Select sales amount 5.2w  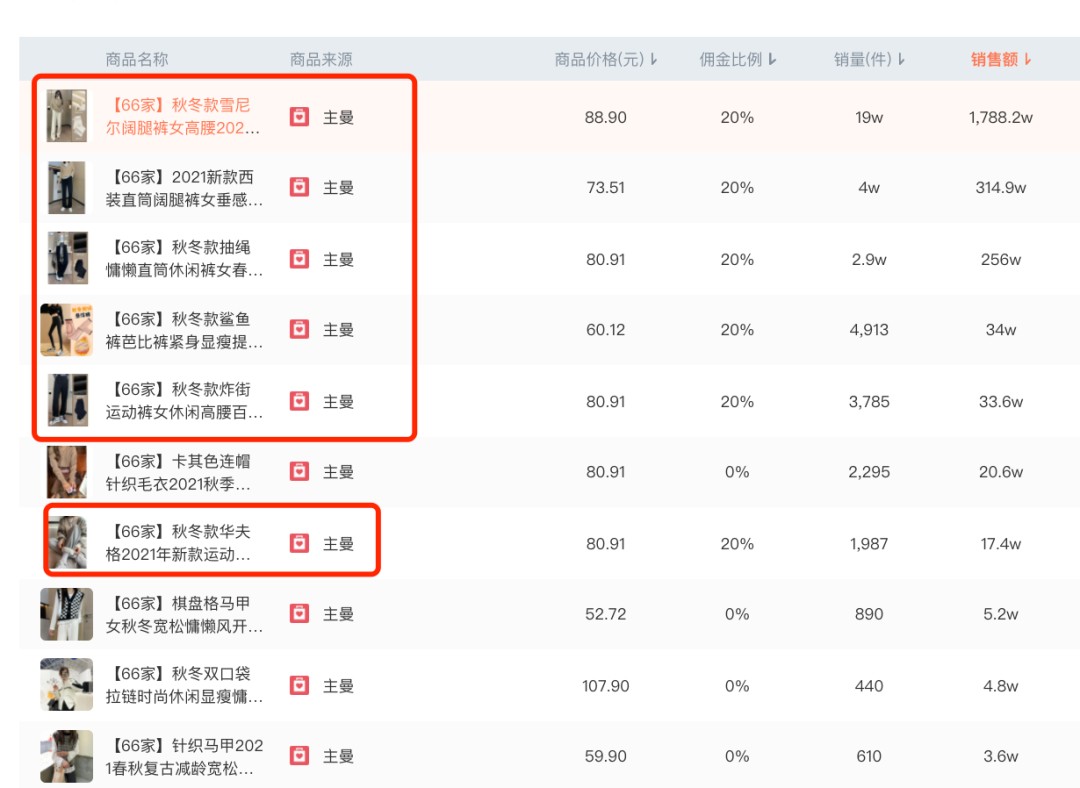pyautogui.click(x=1000, y=614)
